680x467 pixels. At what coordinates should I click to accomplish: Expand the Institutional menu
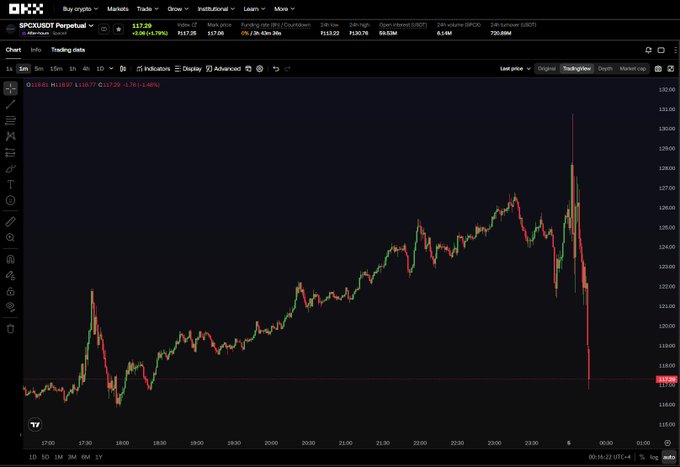pos(216,9)
